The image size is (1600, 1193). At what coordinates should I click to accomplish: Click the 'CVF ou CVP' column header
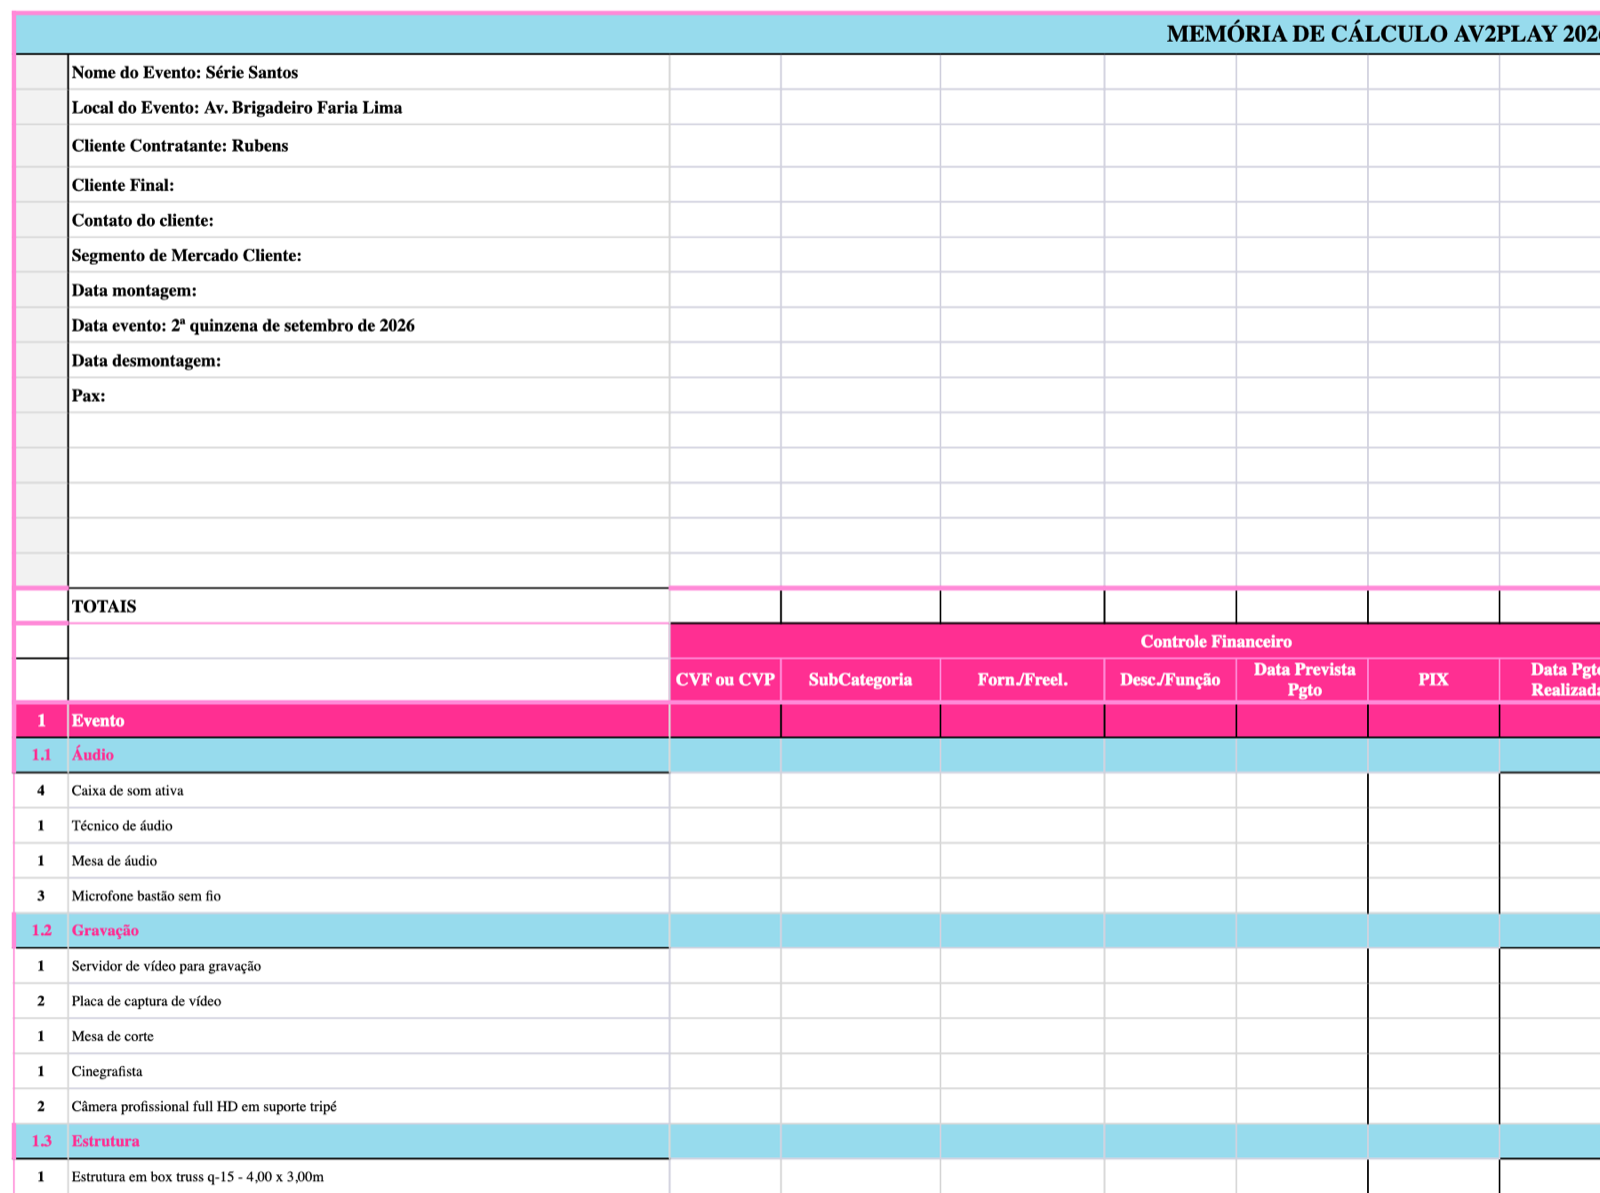click(x=725, y=680)
